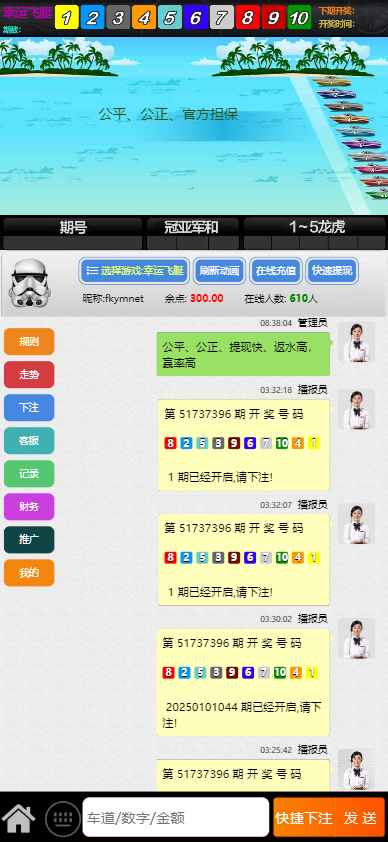Click the green number 10 ball icon
This screenshot has height=842, width=388.
coord(299,17)
